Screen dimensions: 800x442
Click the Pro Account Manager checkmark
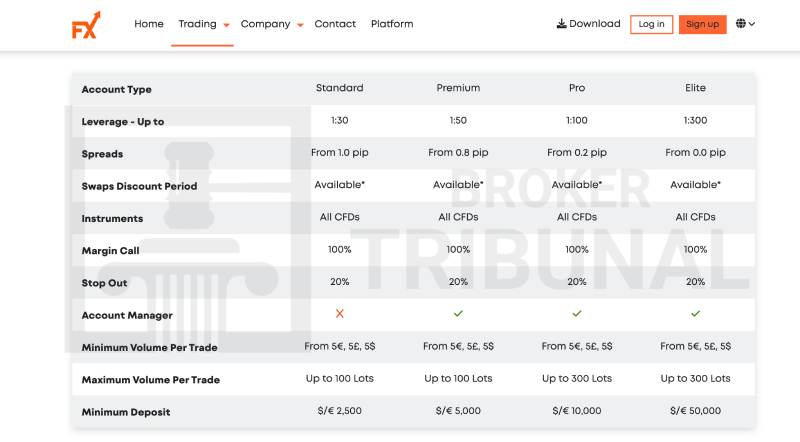(577, 314)
